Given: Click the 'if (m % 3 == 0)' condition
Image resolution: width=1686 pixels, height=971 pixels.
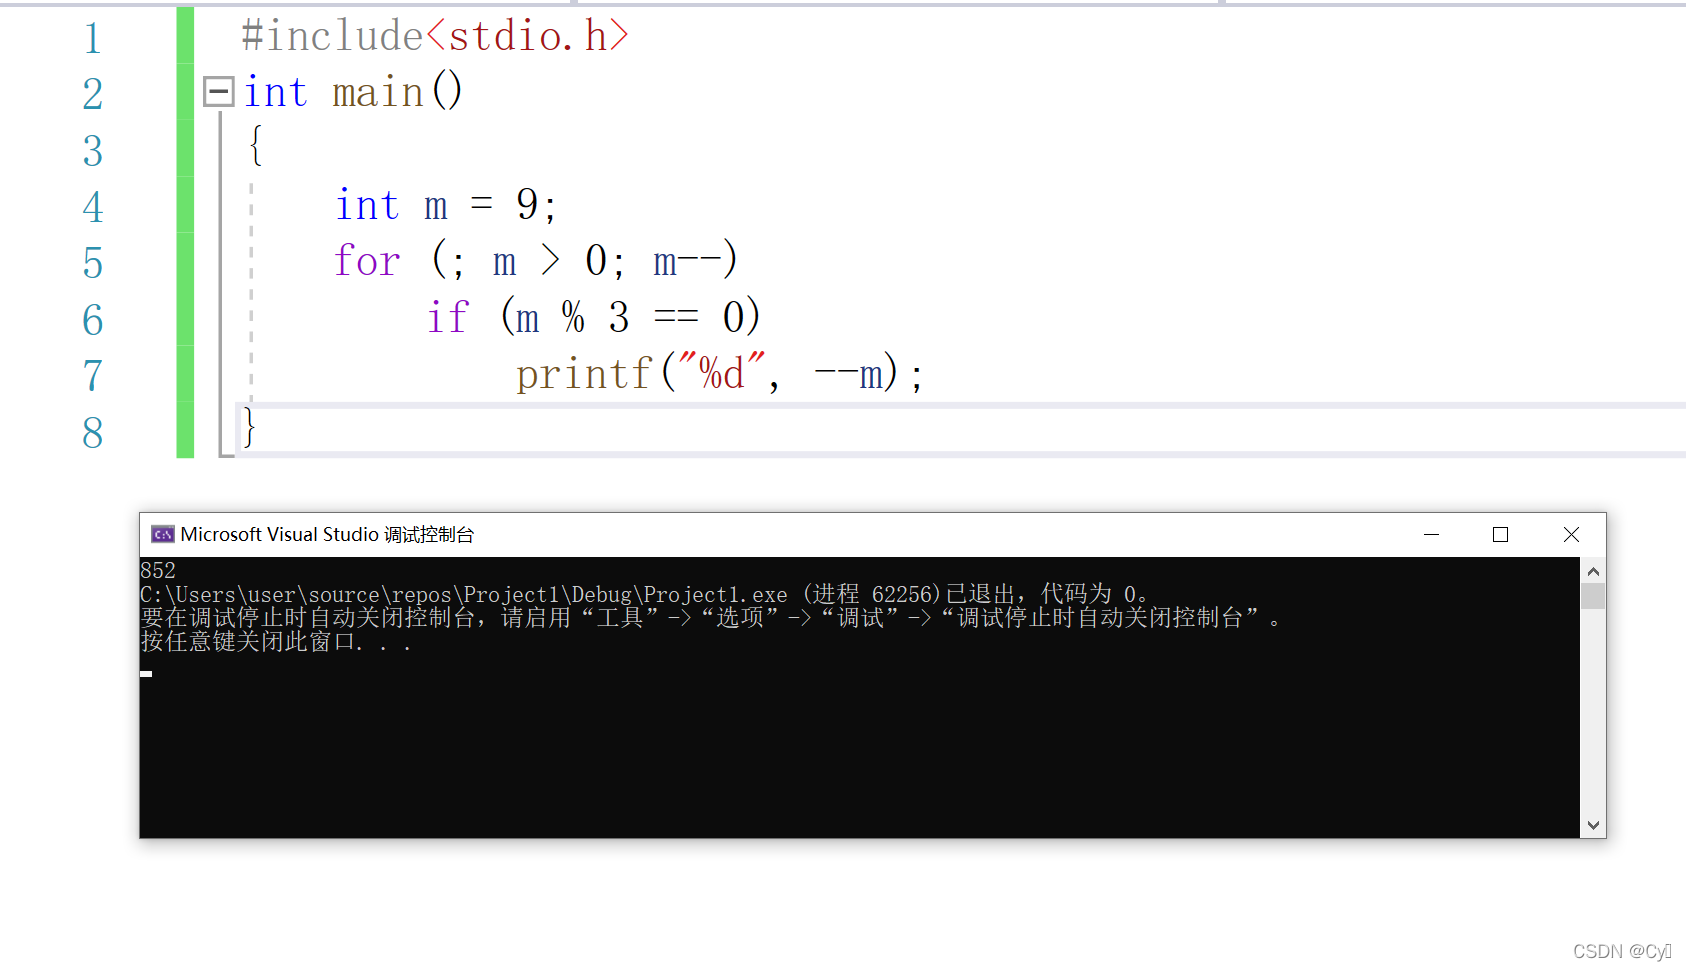Looking at the screenshot, I should tap(594, 317).
